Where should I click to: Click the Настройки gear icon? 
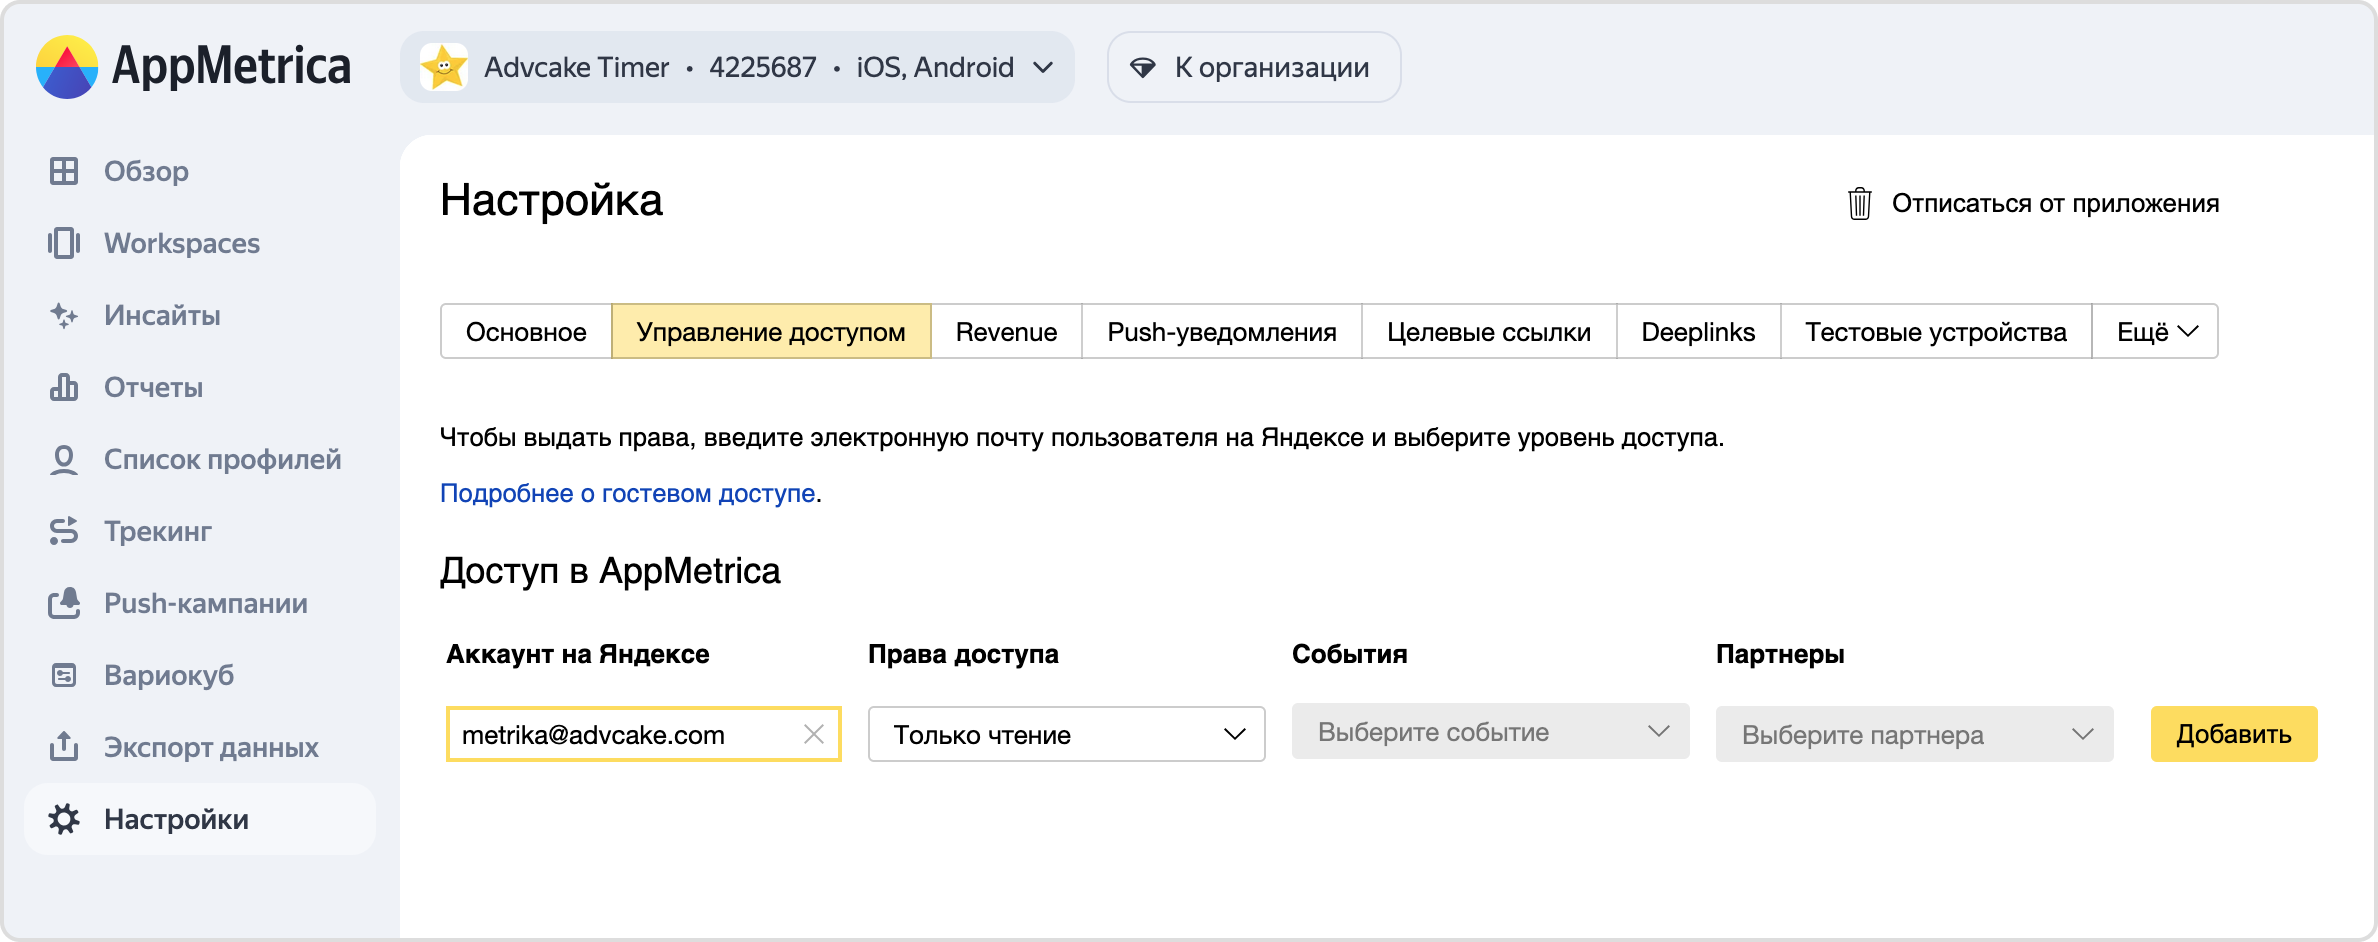[x=64, y=819]
